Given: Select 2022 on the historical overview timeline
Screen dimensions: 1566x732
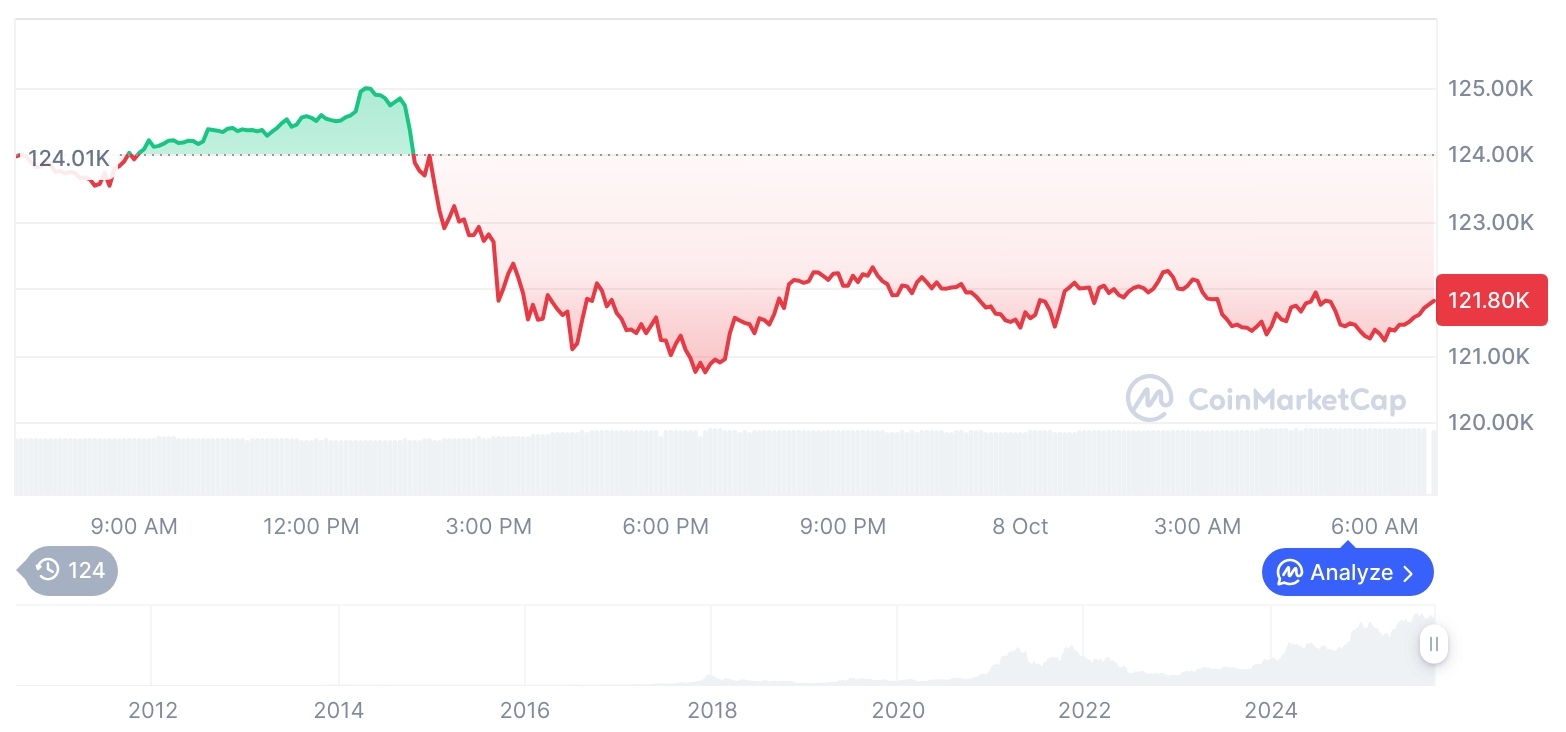Looking at the screenshot, I should pyautogui.click(x=1085, y=710).
